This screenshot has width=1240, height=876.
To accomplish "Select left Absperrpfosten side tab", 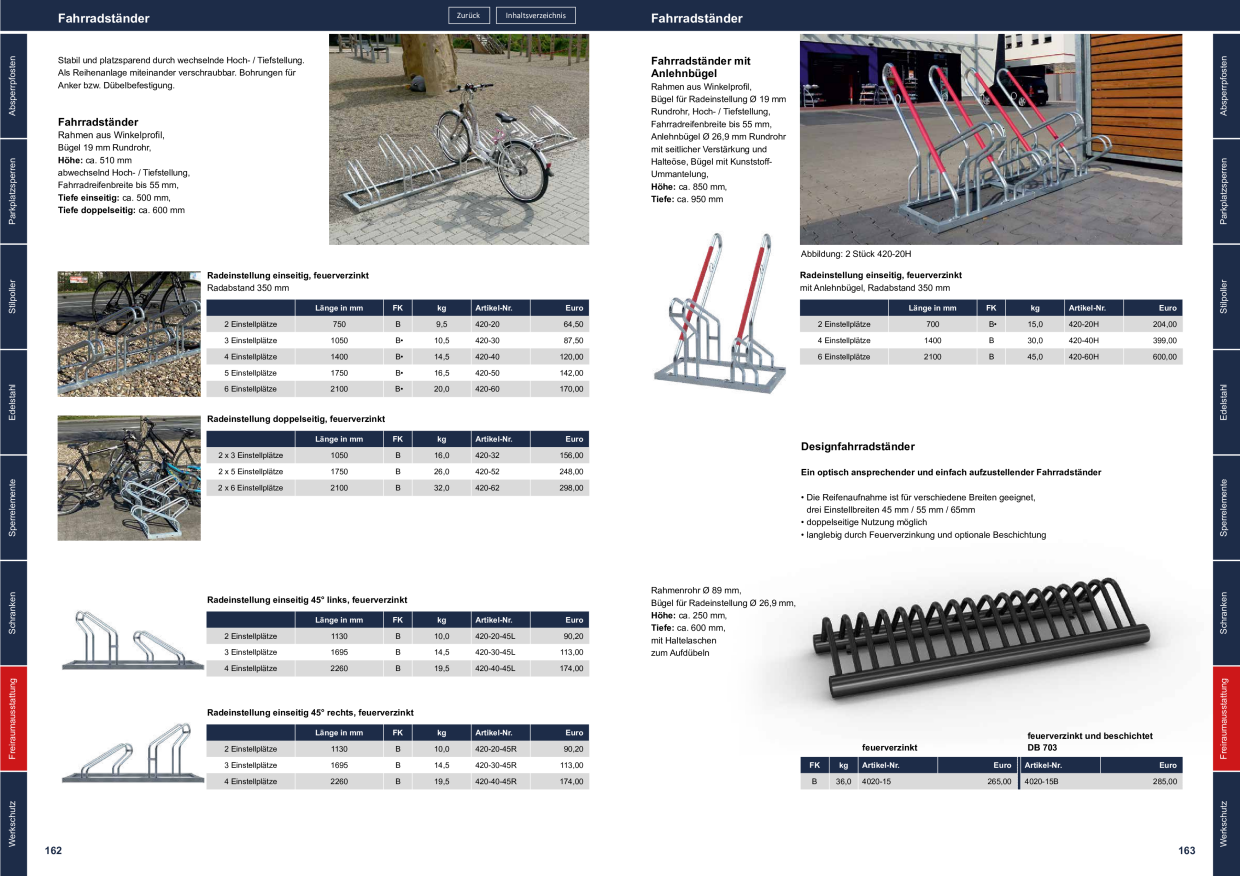I will [13, 86].
